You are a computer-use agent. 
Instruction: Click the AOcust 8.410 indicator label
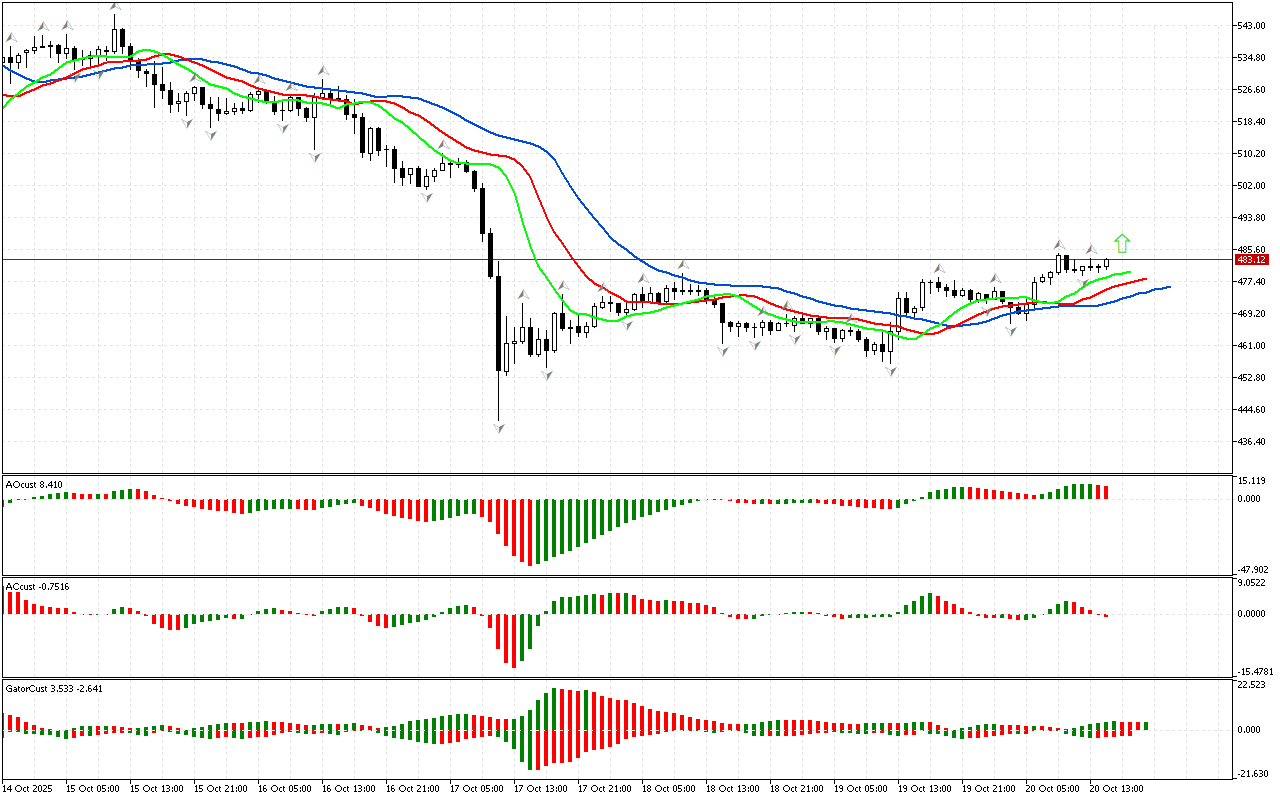[x=35, y=485]
